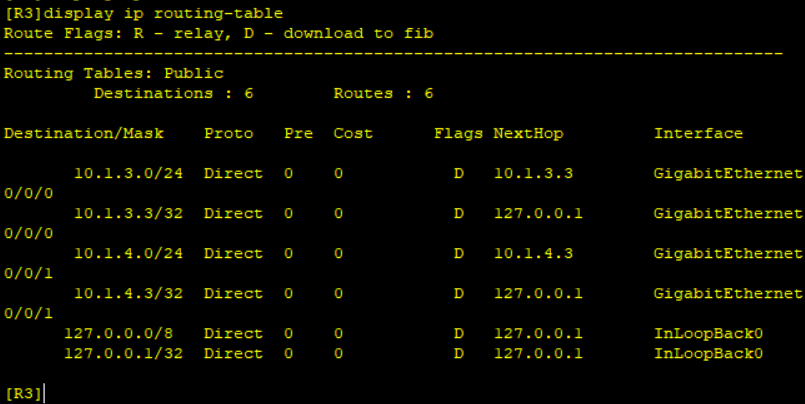Click the Proto column header

tap(228, 133)
